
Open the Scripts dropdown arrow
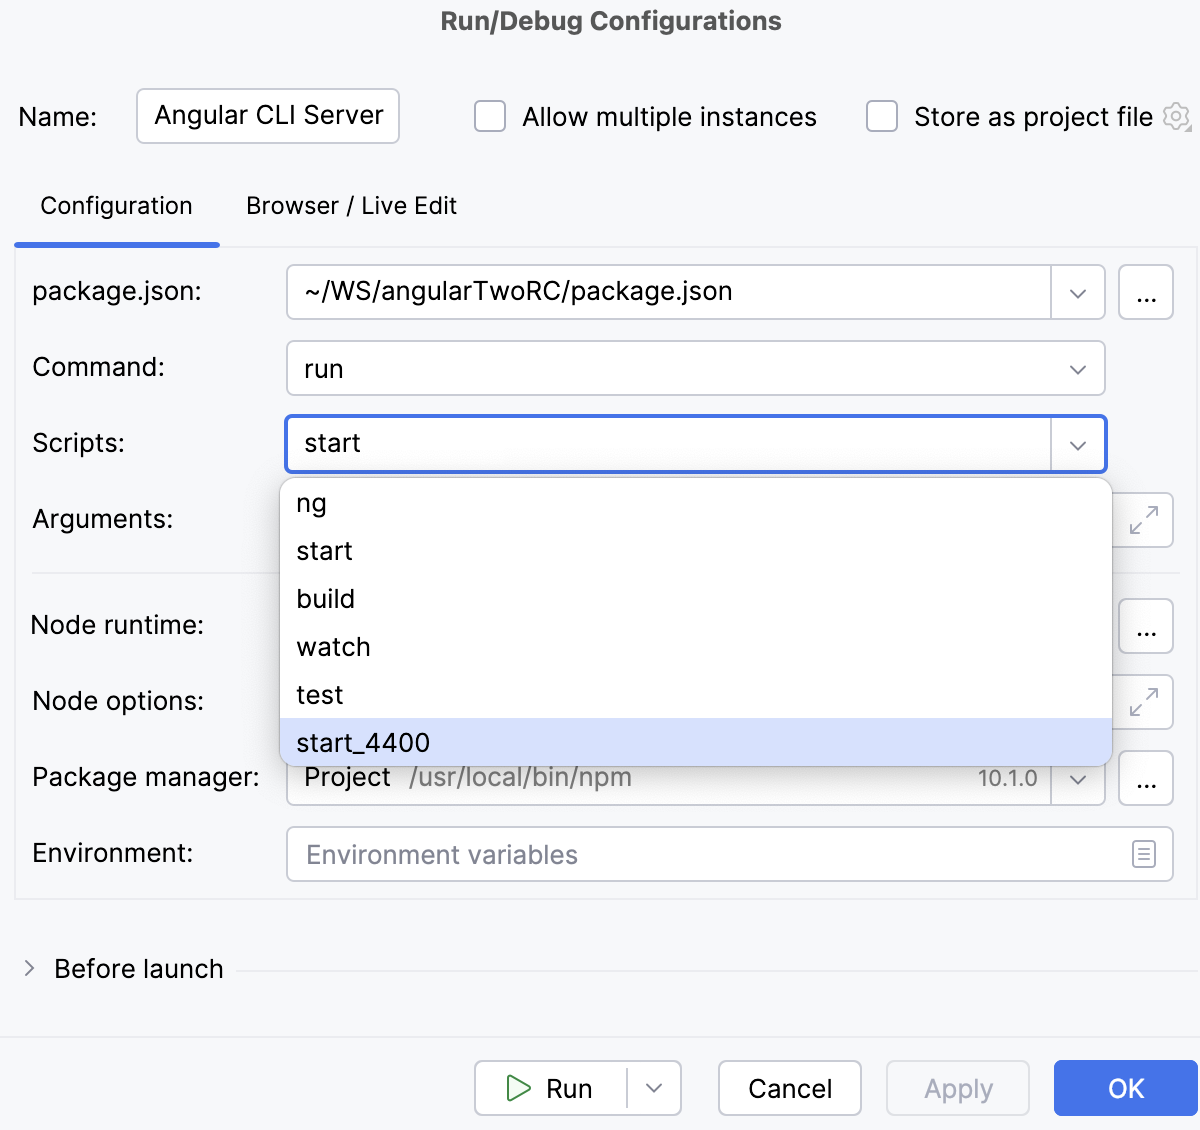pyautogui.click(x=1078, y=444)
